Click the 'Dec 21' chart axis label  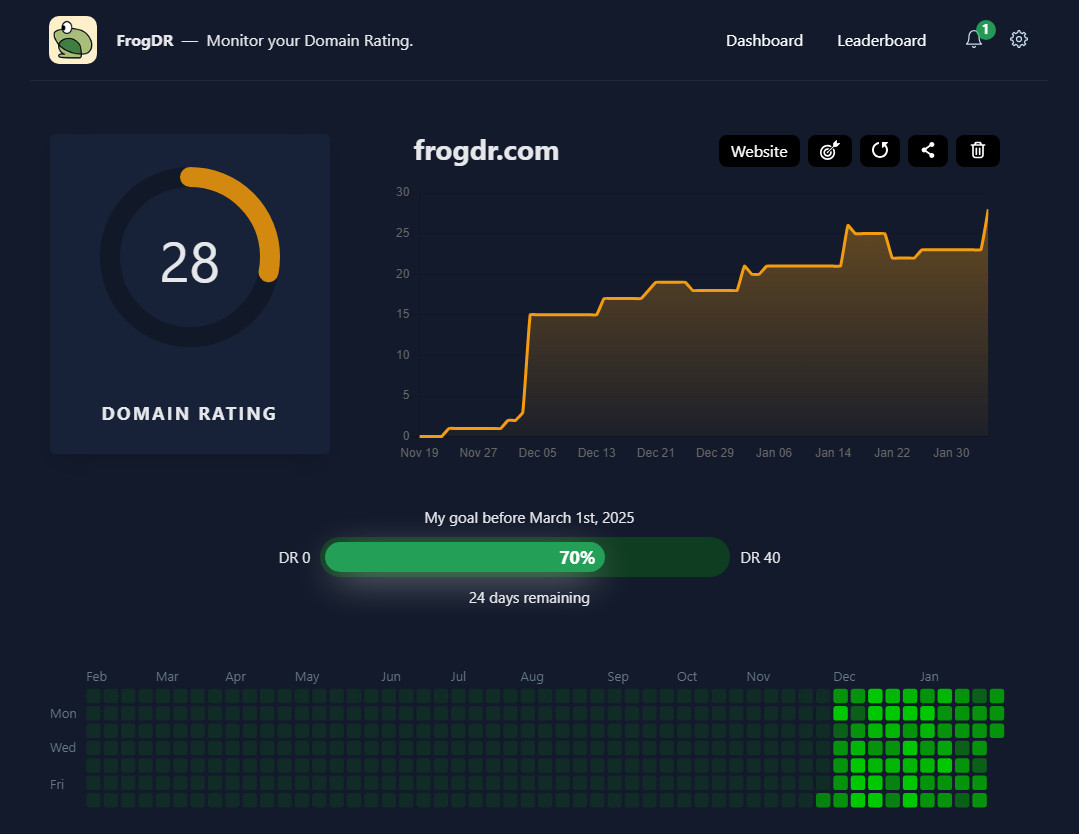[656, 453]
